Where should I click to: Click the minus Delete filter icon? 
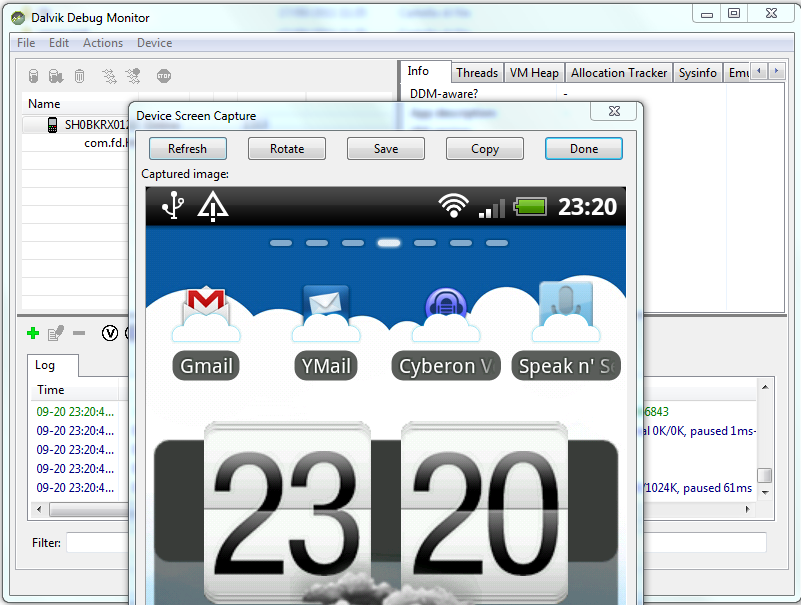click(x=79, y=333)
